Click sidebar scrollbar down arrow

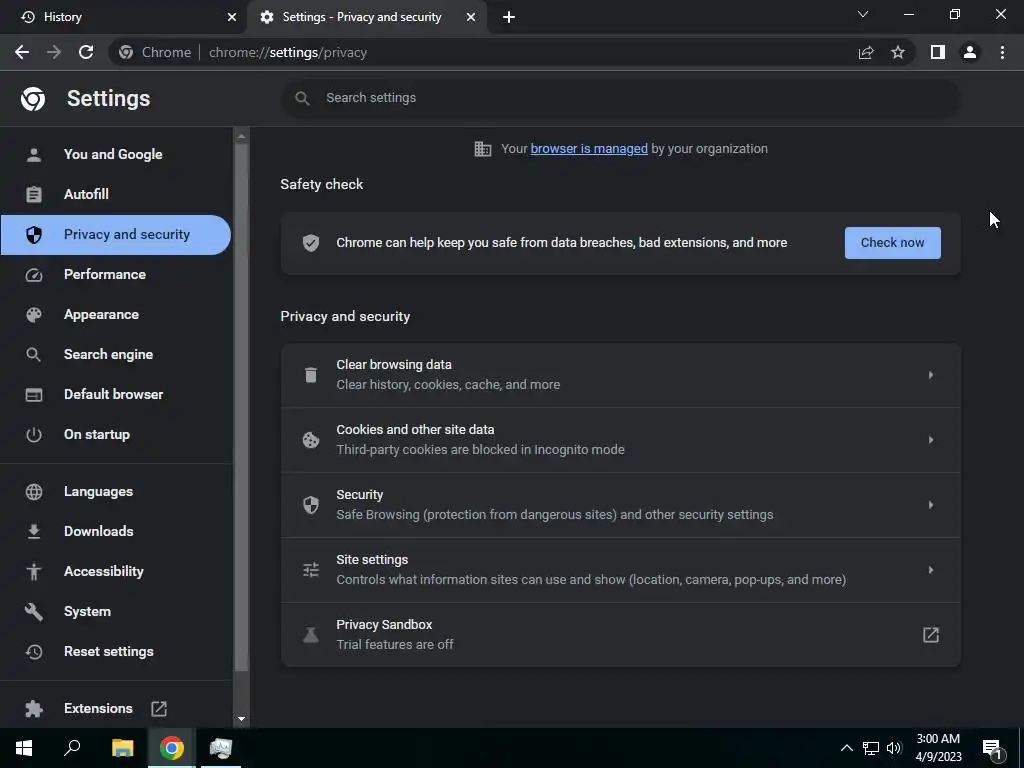tap(241, 719)
